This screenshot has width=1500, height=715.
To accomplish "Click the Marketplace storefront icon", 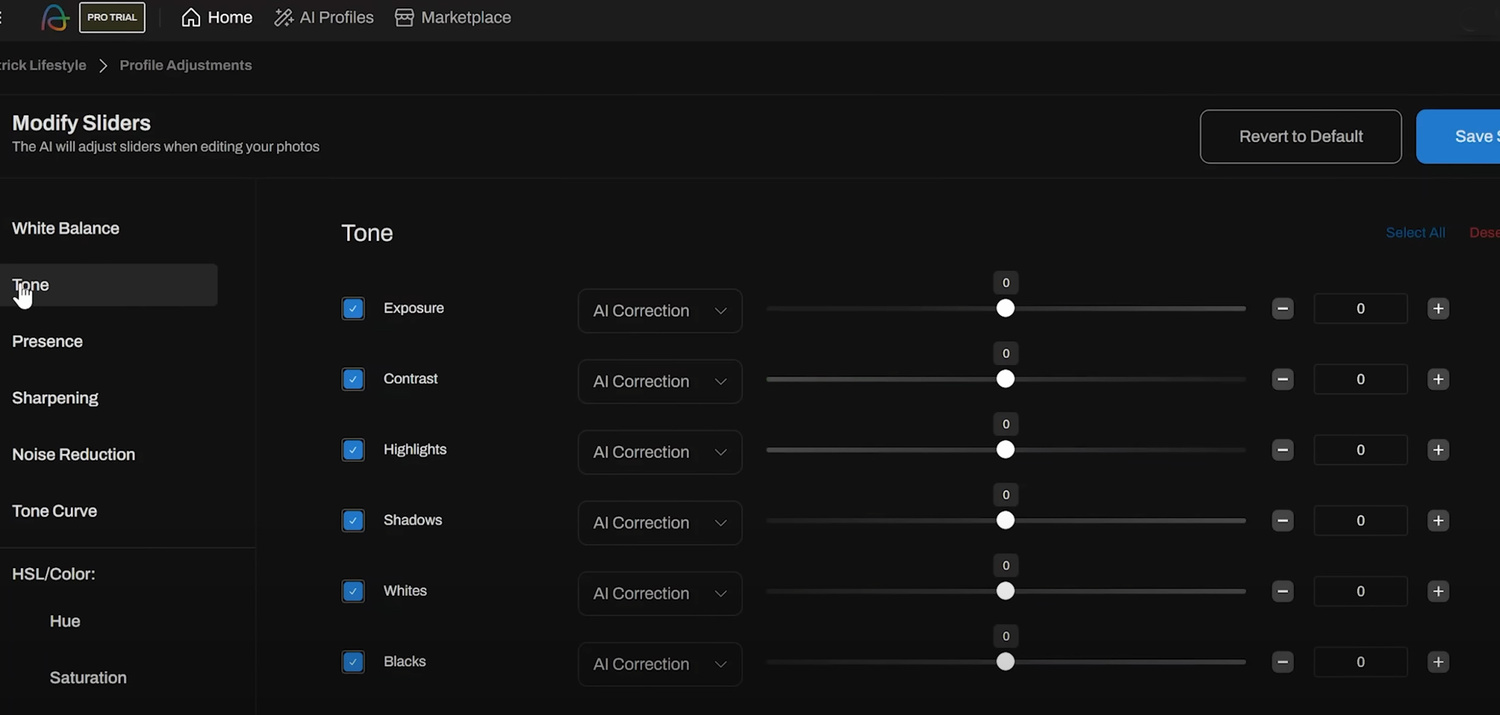I will [404, 18].
